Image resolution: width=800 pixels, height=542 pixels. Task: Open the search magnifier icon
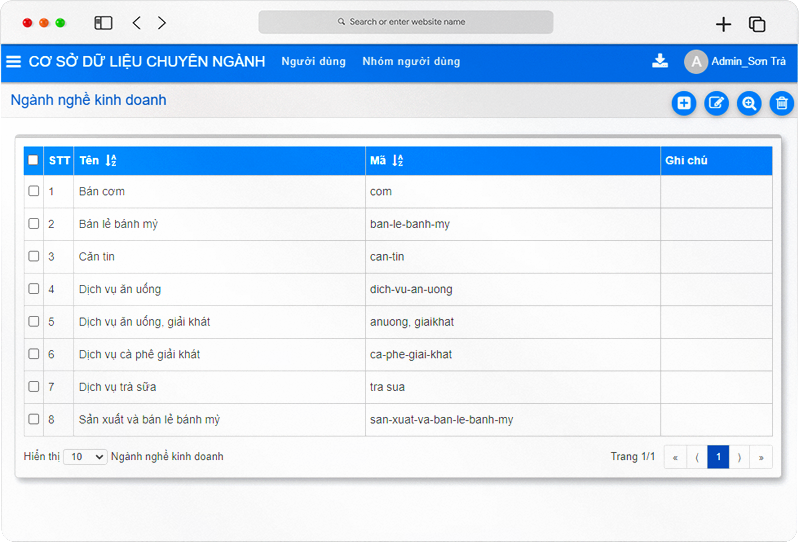pyautogui.click(x=749, y=103)
